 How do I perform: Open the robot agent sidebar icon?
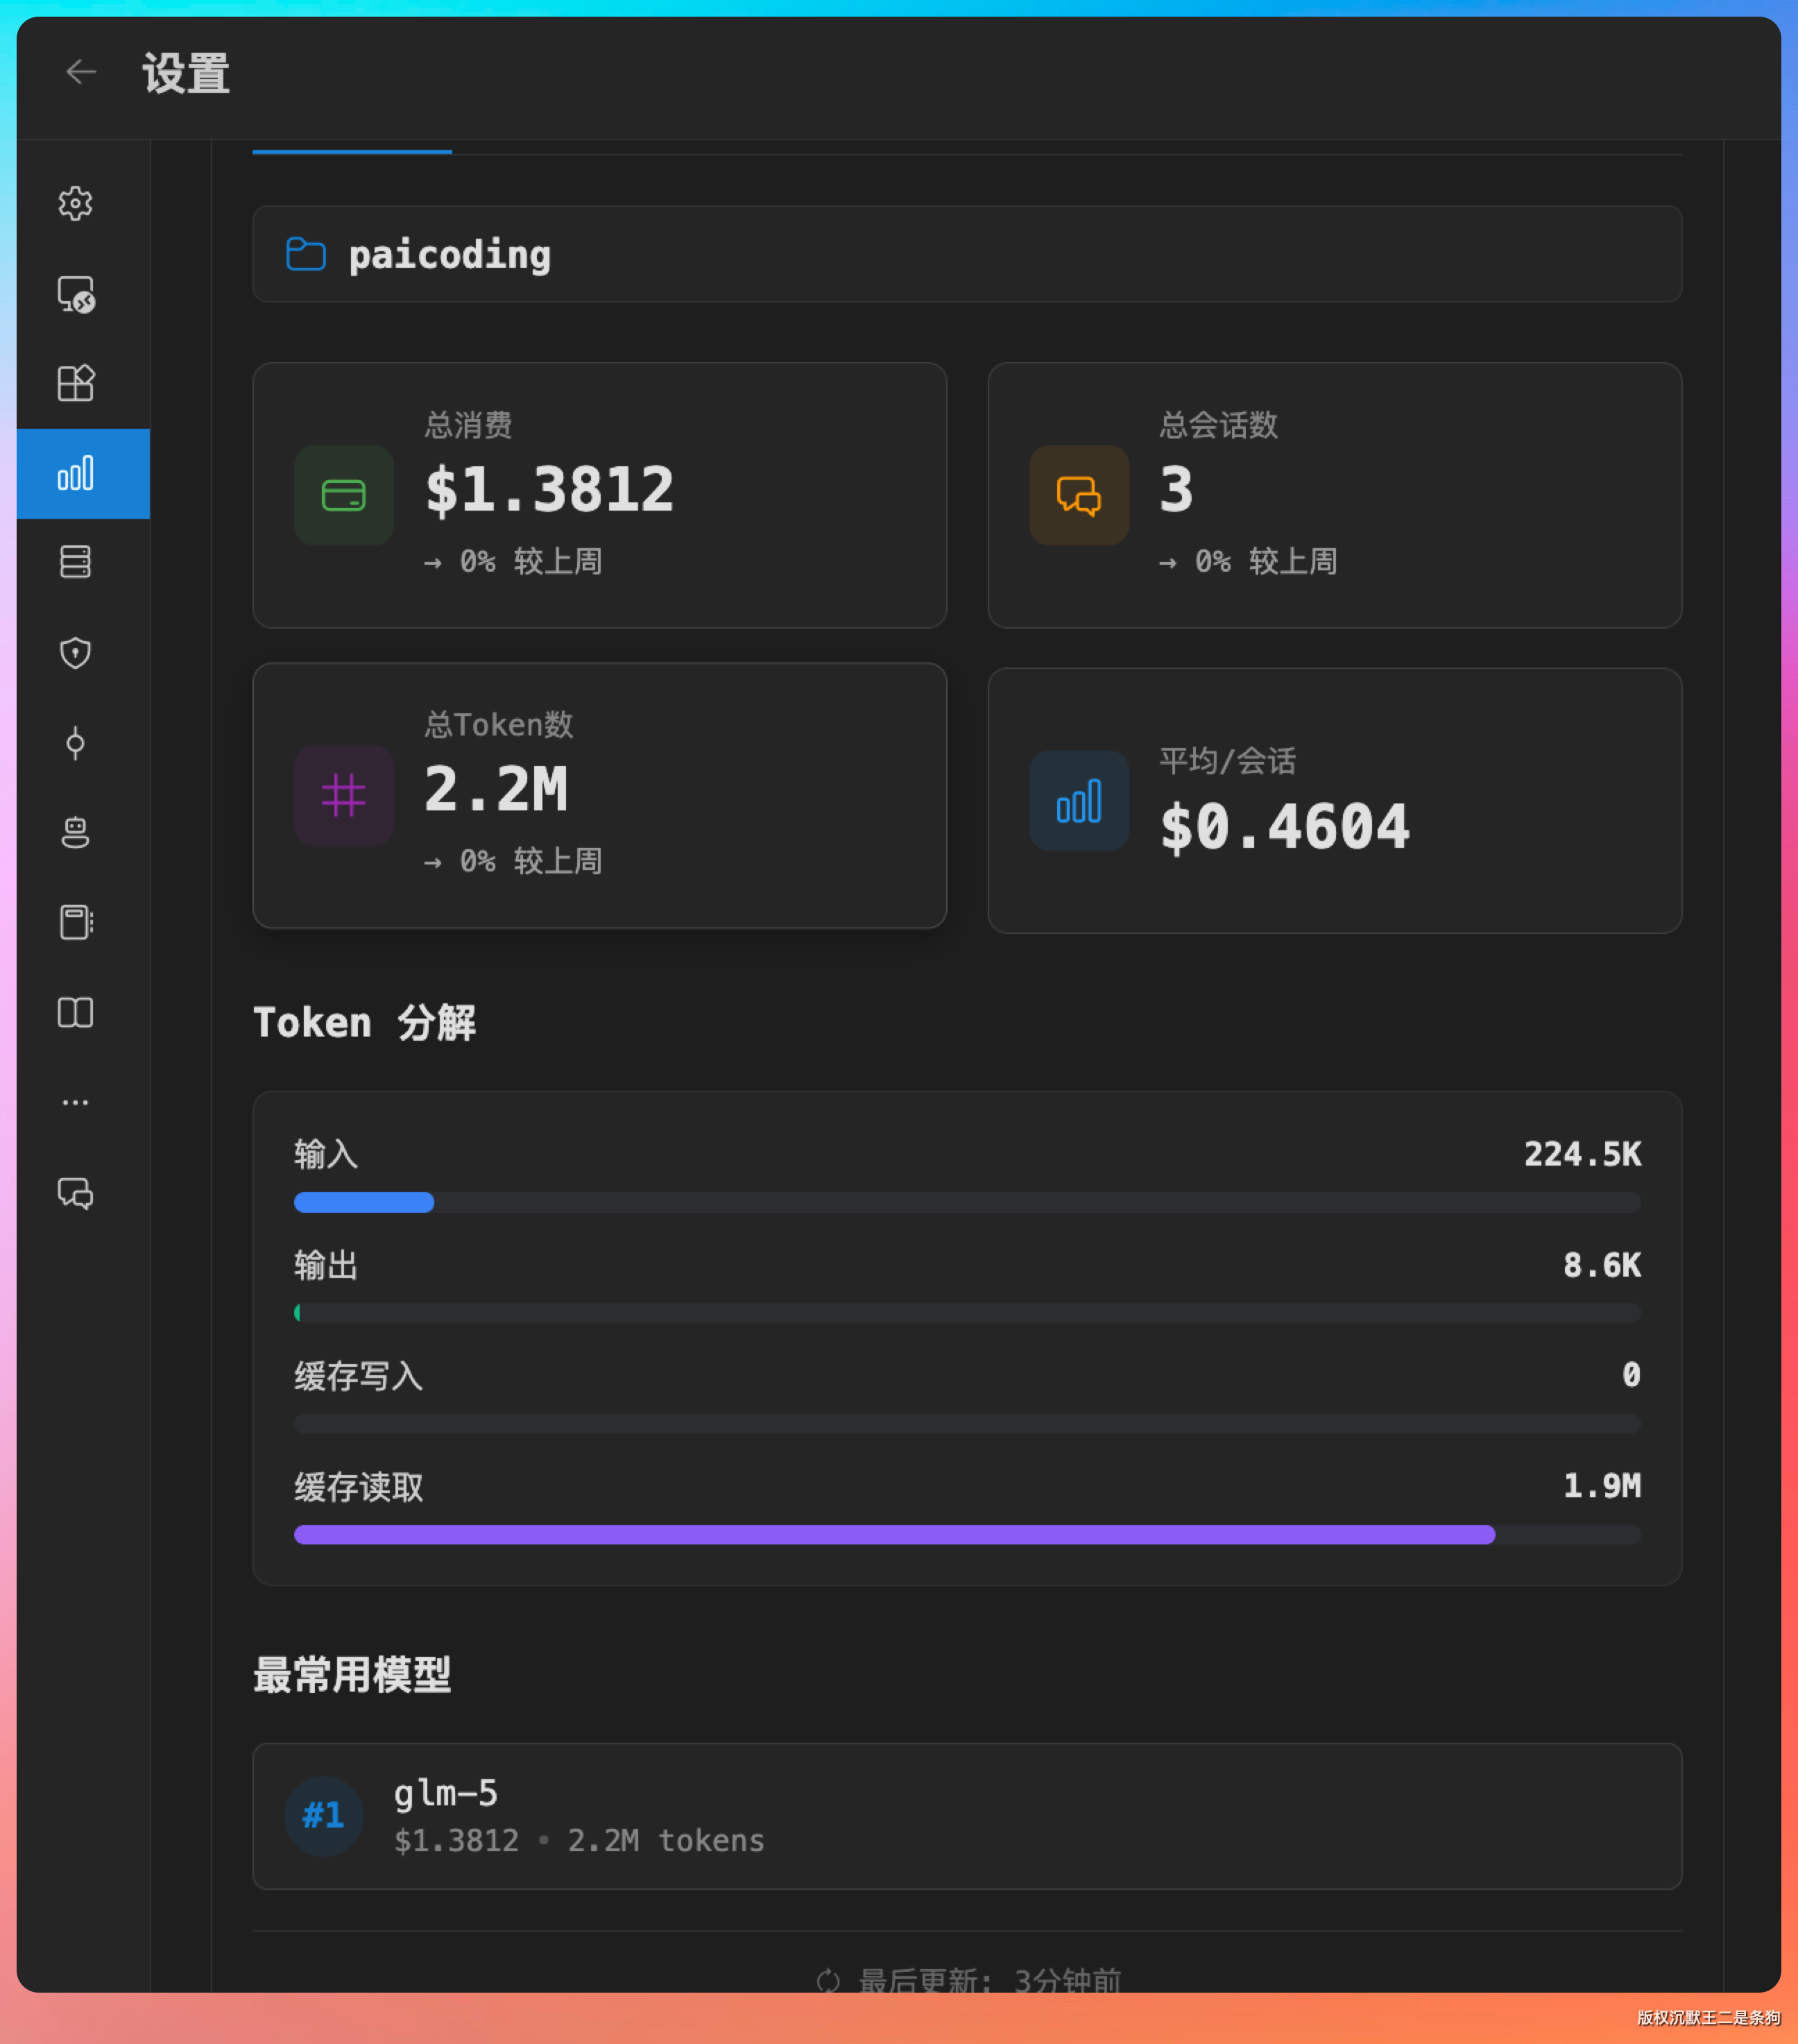point(76,832)
